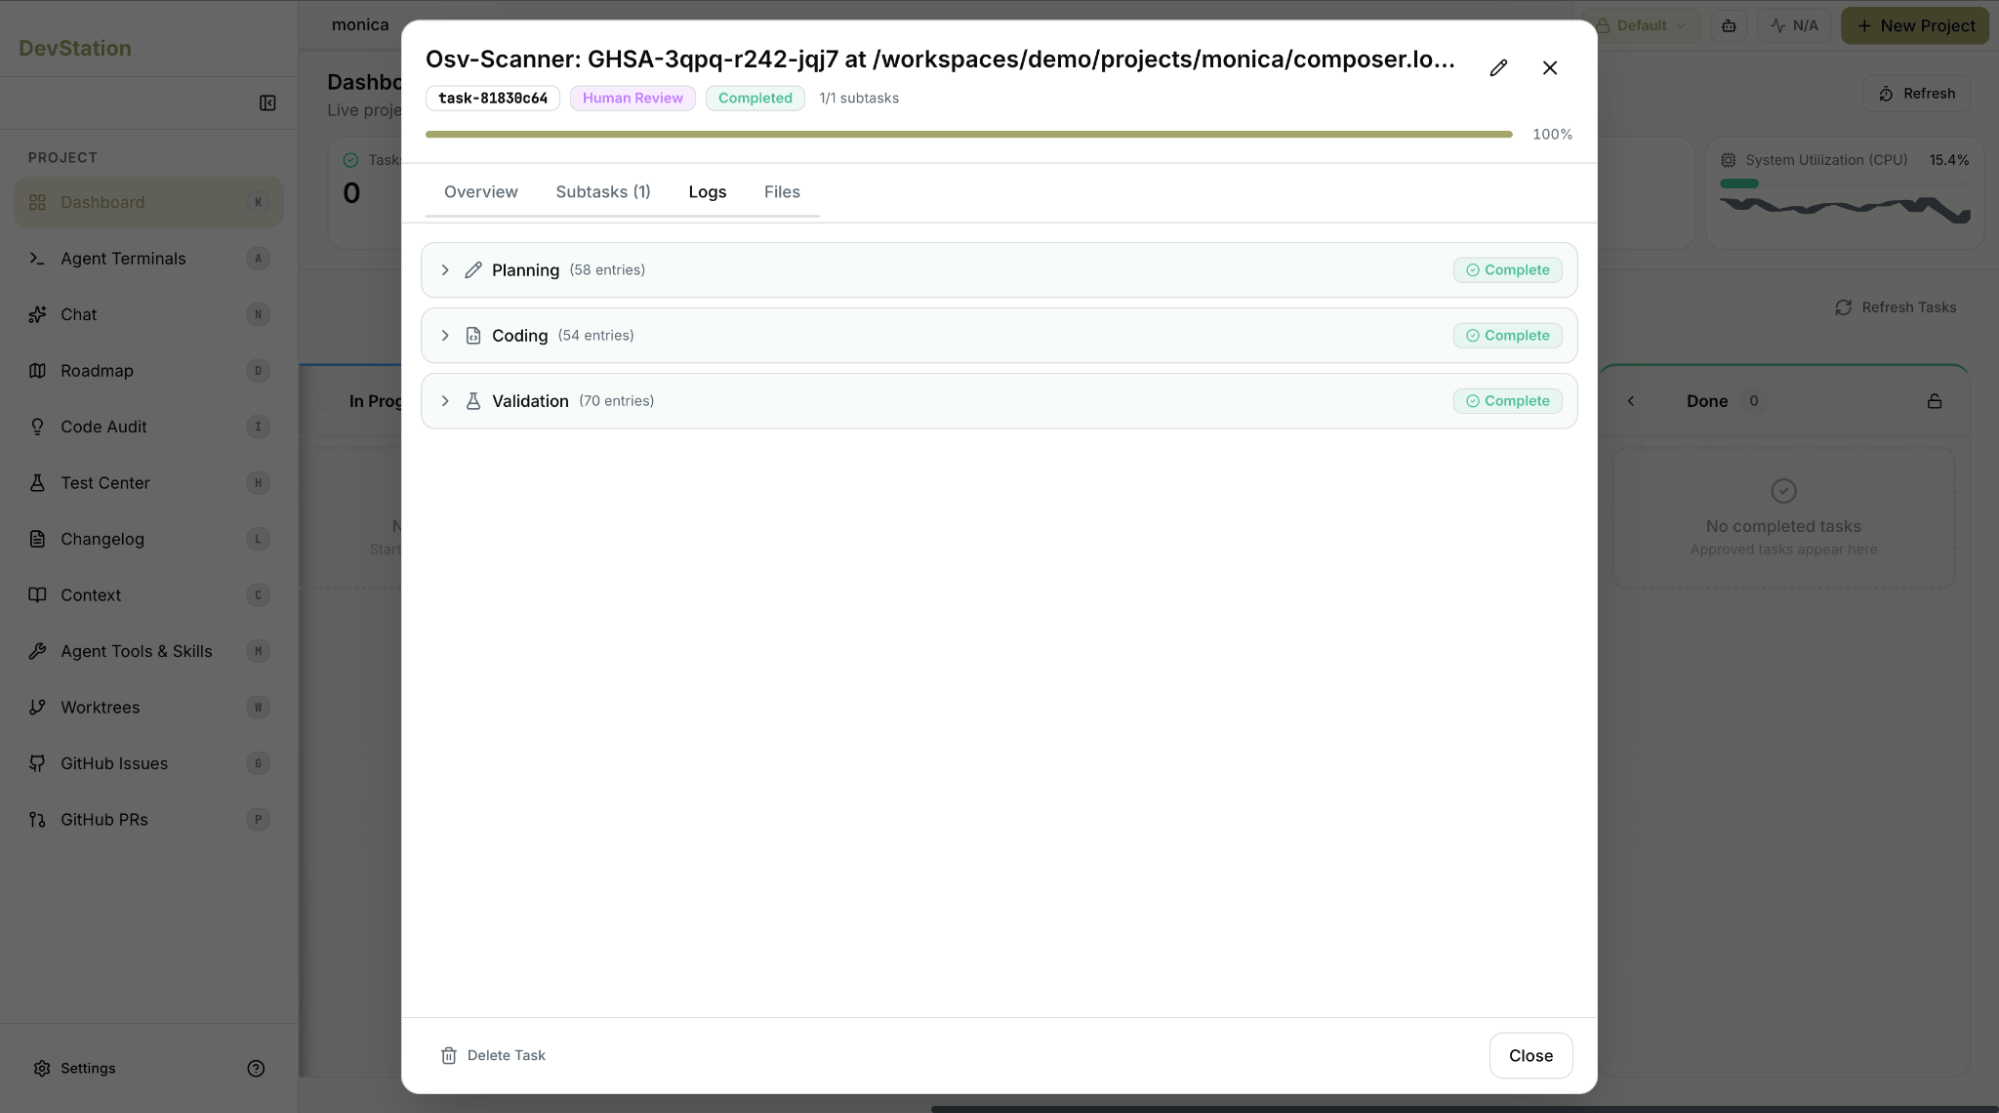Image resolution: width=1999 pixels, height=1113 pixels.
Task: Click the task title heading
Action: [x=940, y=59]
